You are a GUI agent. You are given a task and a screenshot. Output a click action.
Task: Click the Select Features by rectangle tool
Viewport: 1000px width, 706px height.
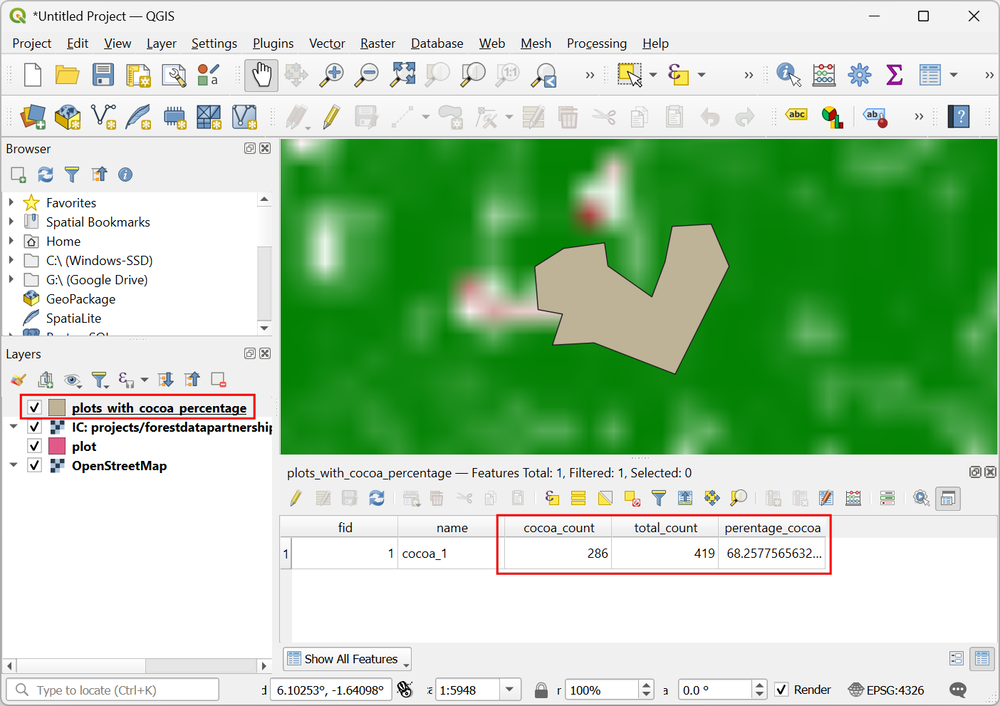coord(630,75)
